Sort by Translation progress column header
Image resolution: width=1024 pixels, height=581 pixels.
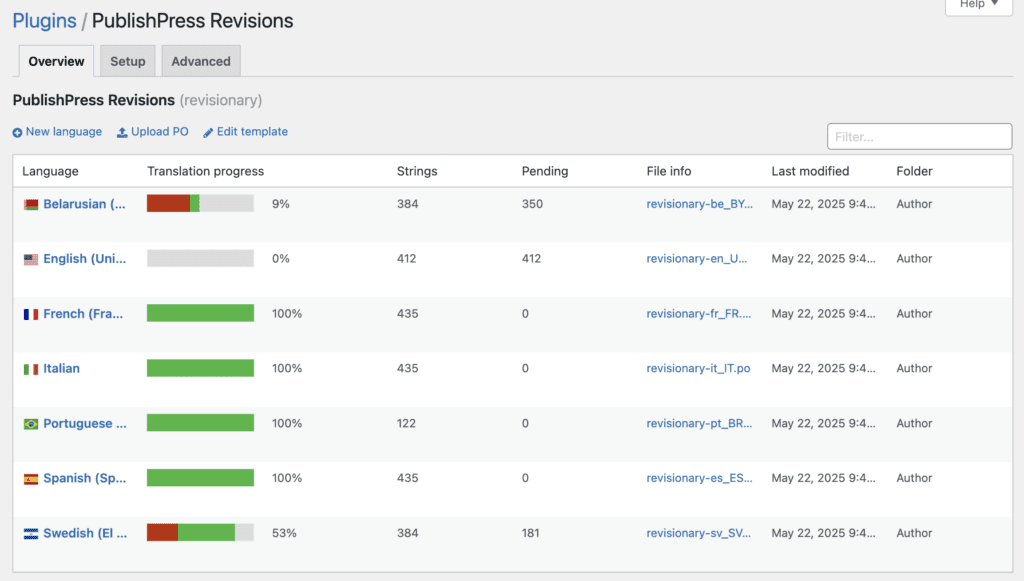[205, 171]
